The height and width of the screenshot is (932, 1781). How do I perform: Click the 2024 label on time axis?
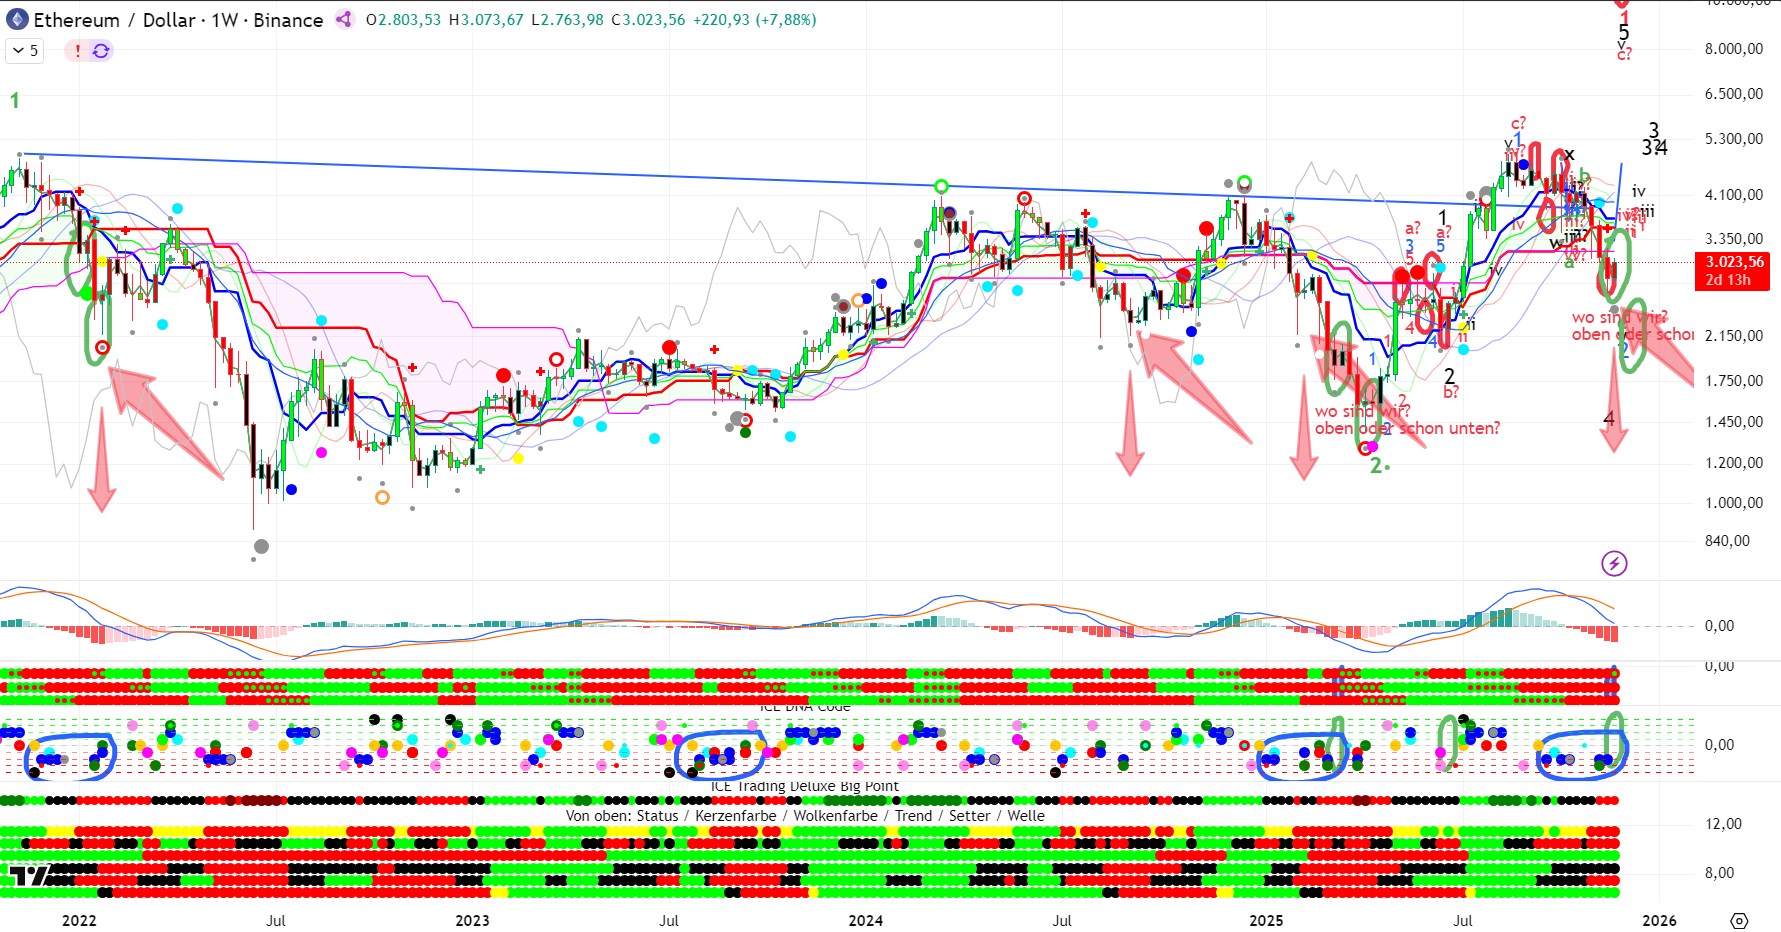point(865,920)
